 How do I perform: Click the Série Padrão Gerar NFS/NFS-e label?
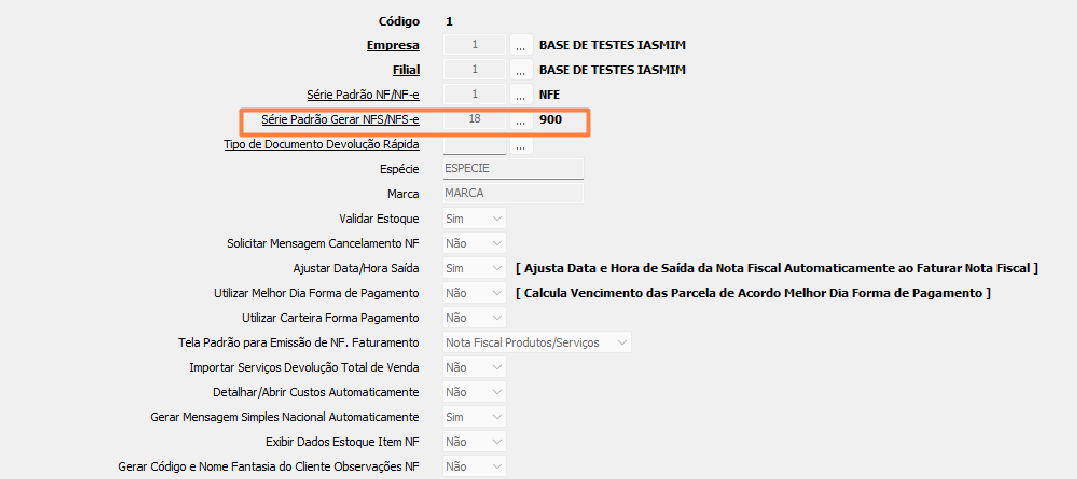click(x=340, y=120)
